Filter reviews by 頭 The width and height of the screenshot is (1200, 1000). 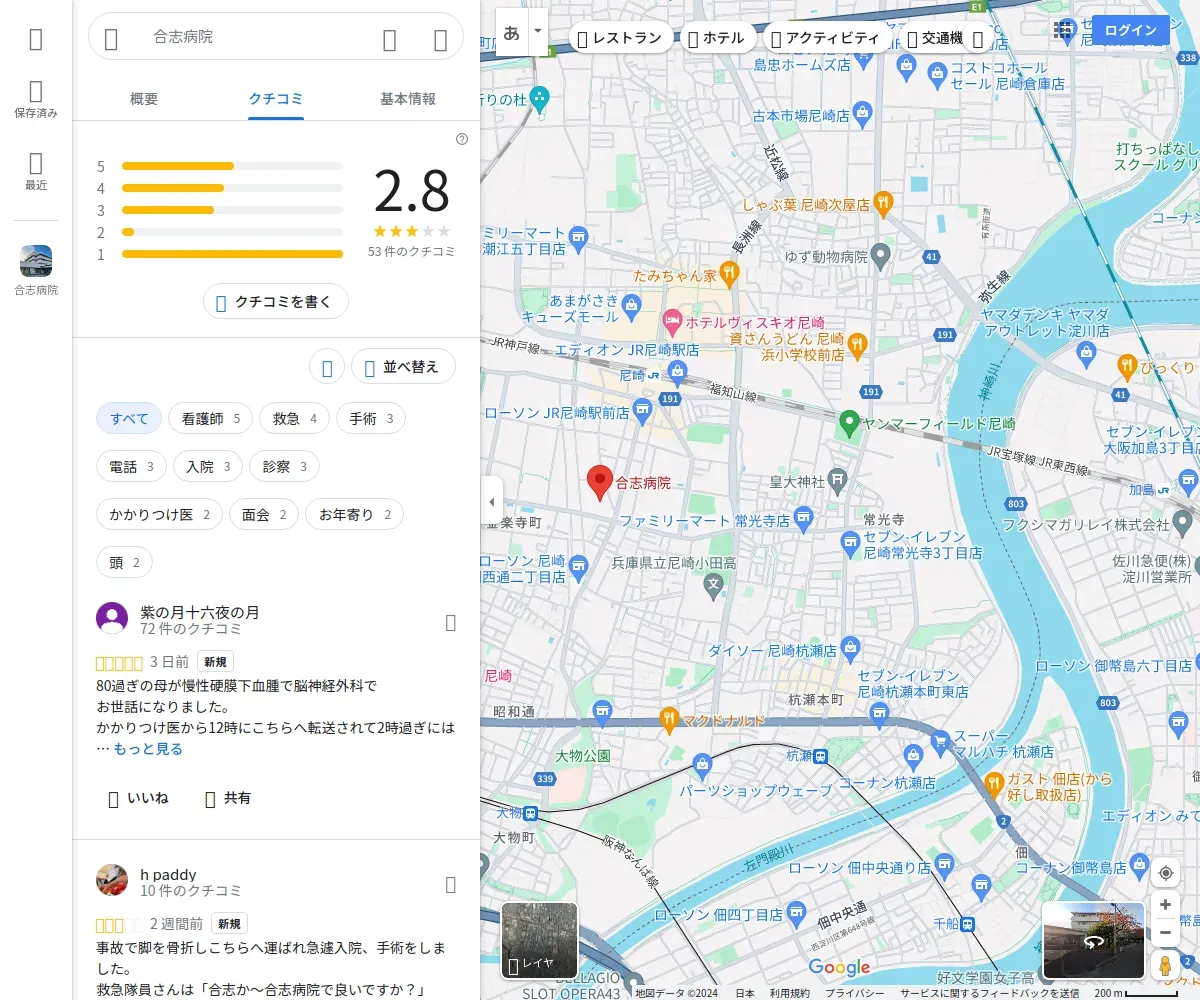124,562
